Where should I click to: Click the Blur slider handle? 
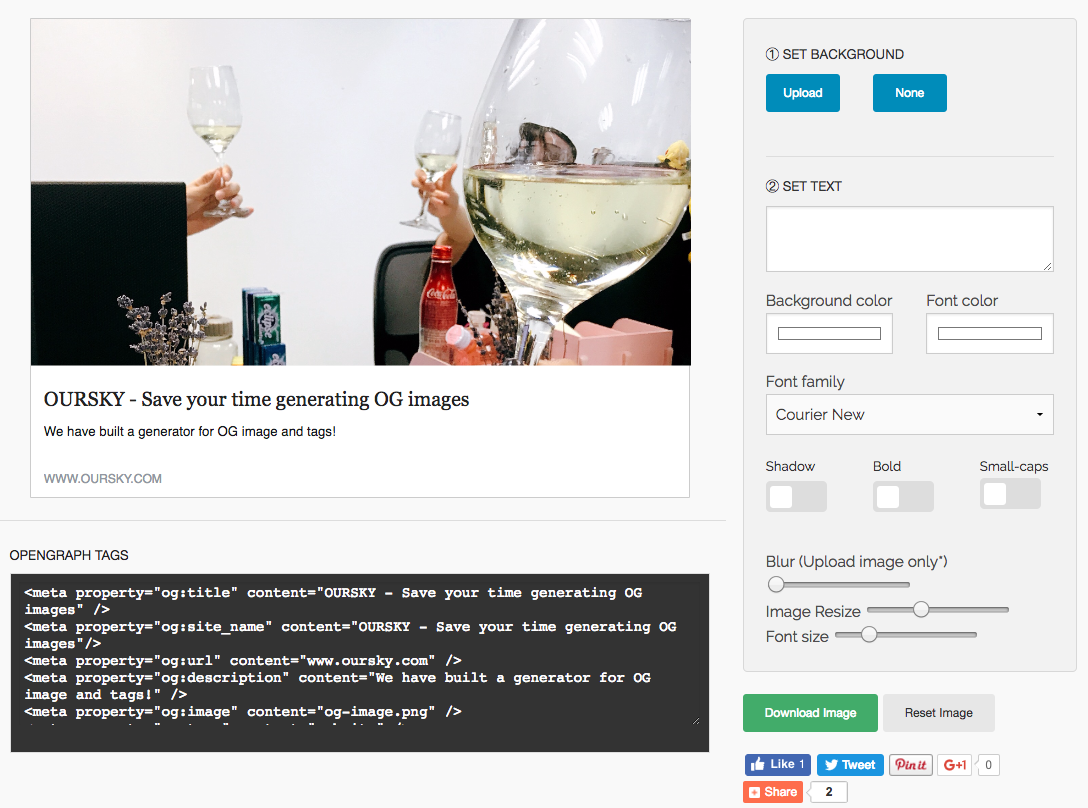(776, 584)
